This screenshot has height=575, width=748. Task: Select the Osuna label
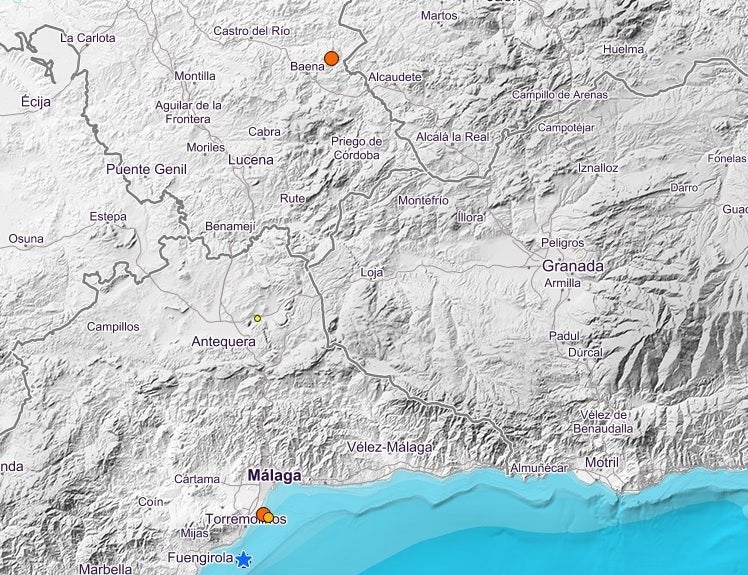[x=26, y=239]
